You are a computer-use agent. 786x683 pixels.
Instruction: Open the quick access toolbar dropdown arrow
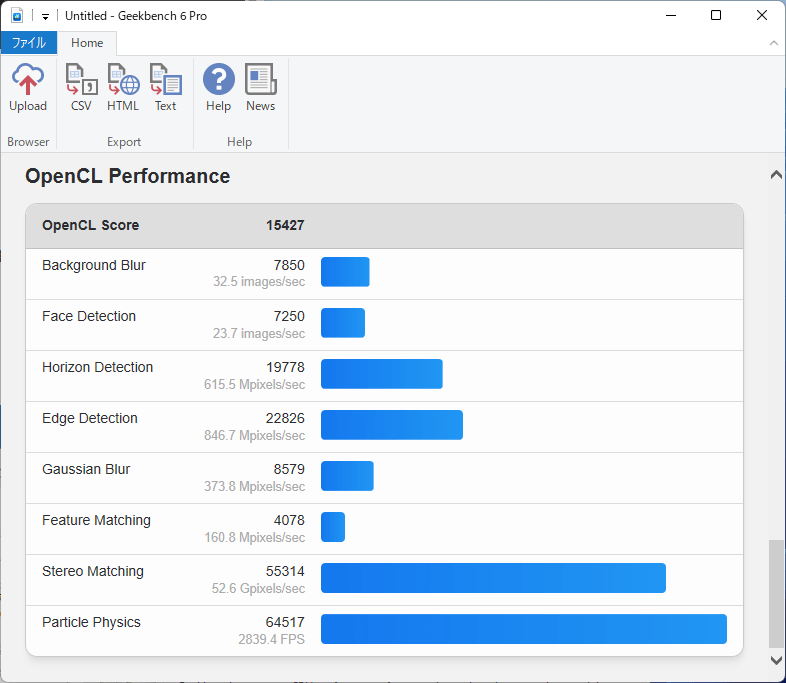45,17
